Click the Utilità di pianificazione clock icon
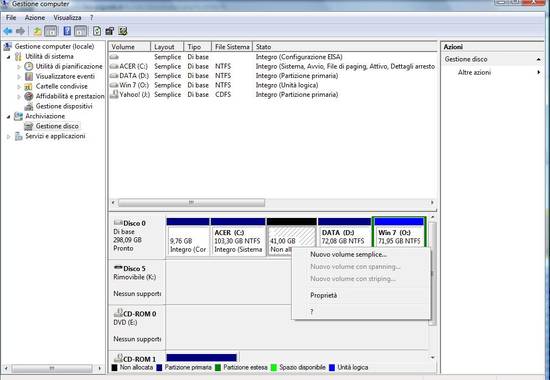 tap(29, 66)
